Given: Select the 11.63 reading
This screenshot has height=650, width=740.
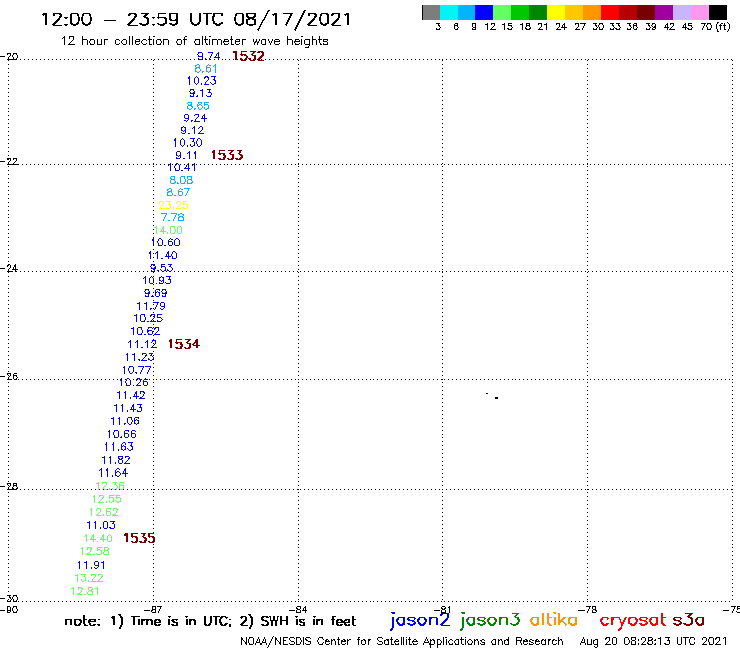Looking at the screenshot, I should (x=119, y=447).
